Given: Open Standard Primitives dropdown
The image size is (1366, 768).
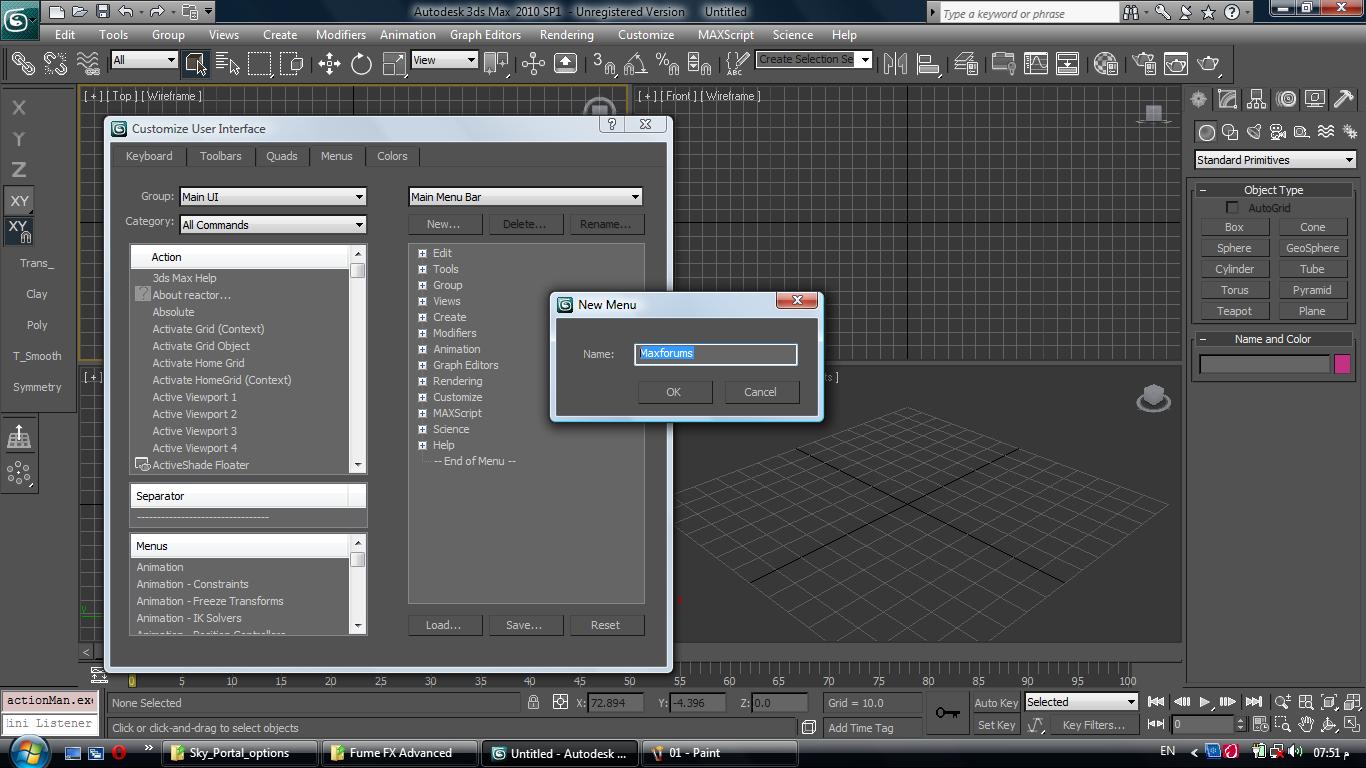Looking at the screenshot, I should (x=1275, y=160).
